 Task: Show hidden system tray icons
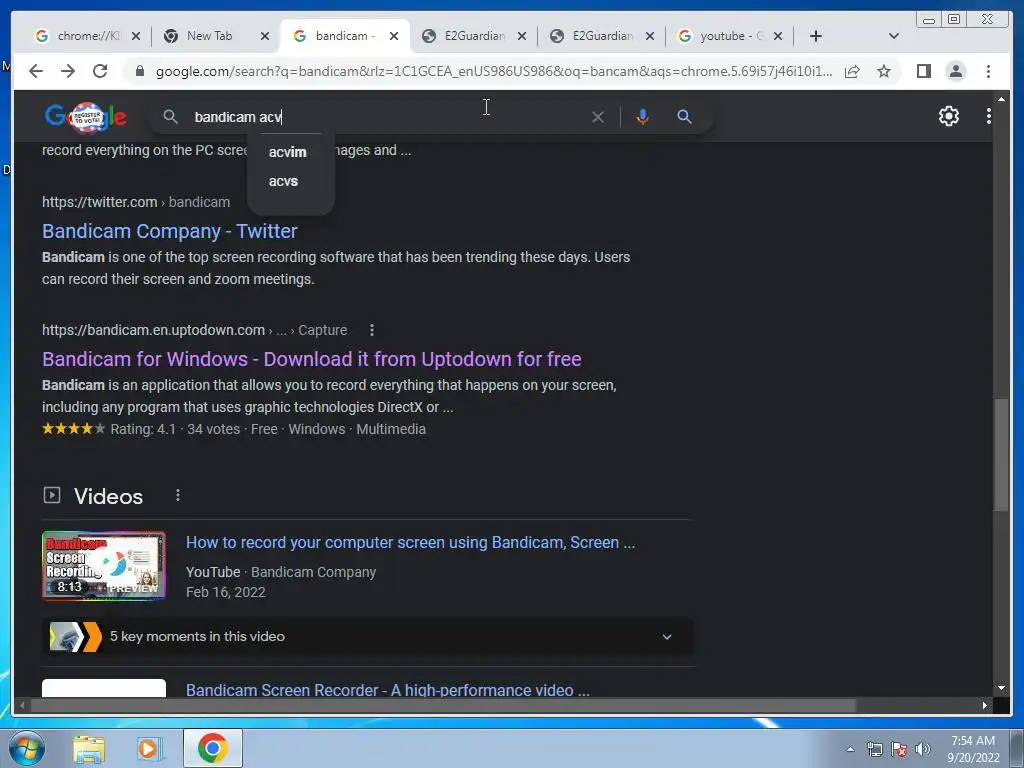click(x=850, y=749)
